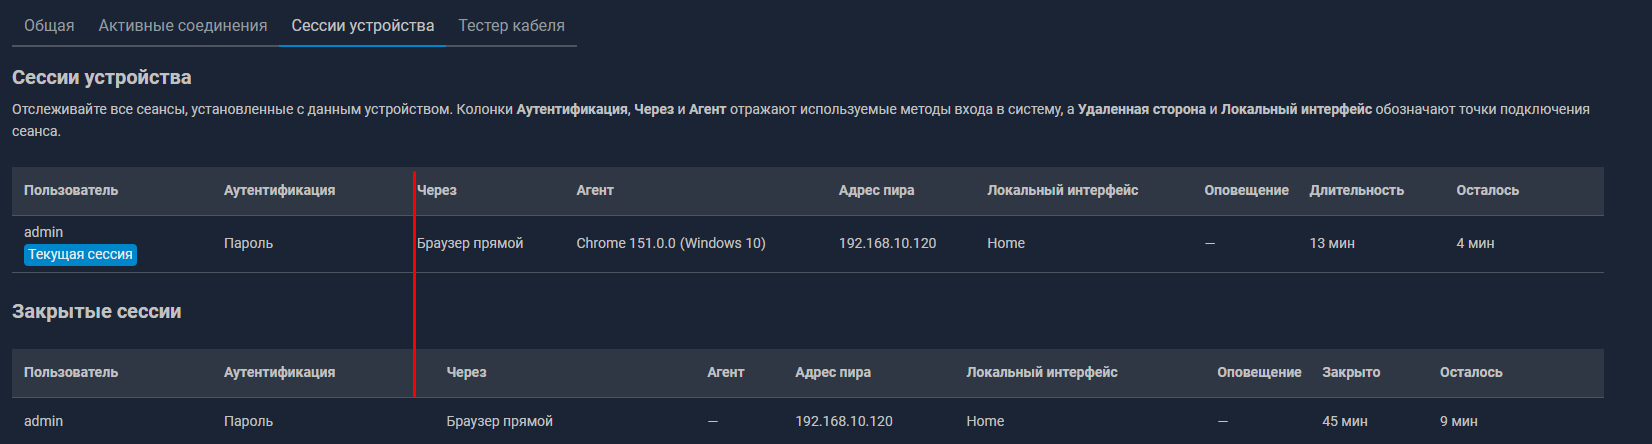
Task: Click the Закрыто column header
Action: click(1351, 372)
